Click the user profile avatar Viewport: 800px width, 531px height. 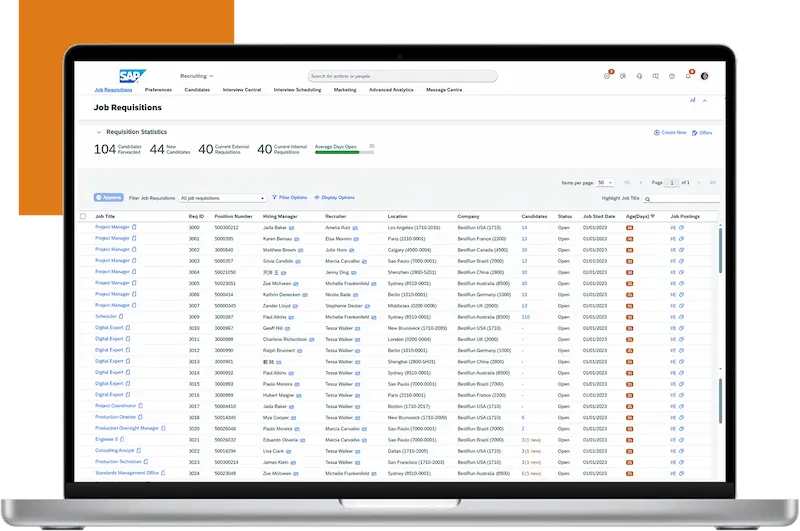[x=704, y=76]
